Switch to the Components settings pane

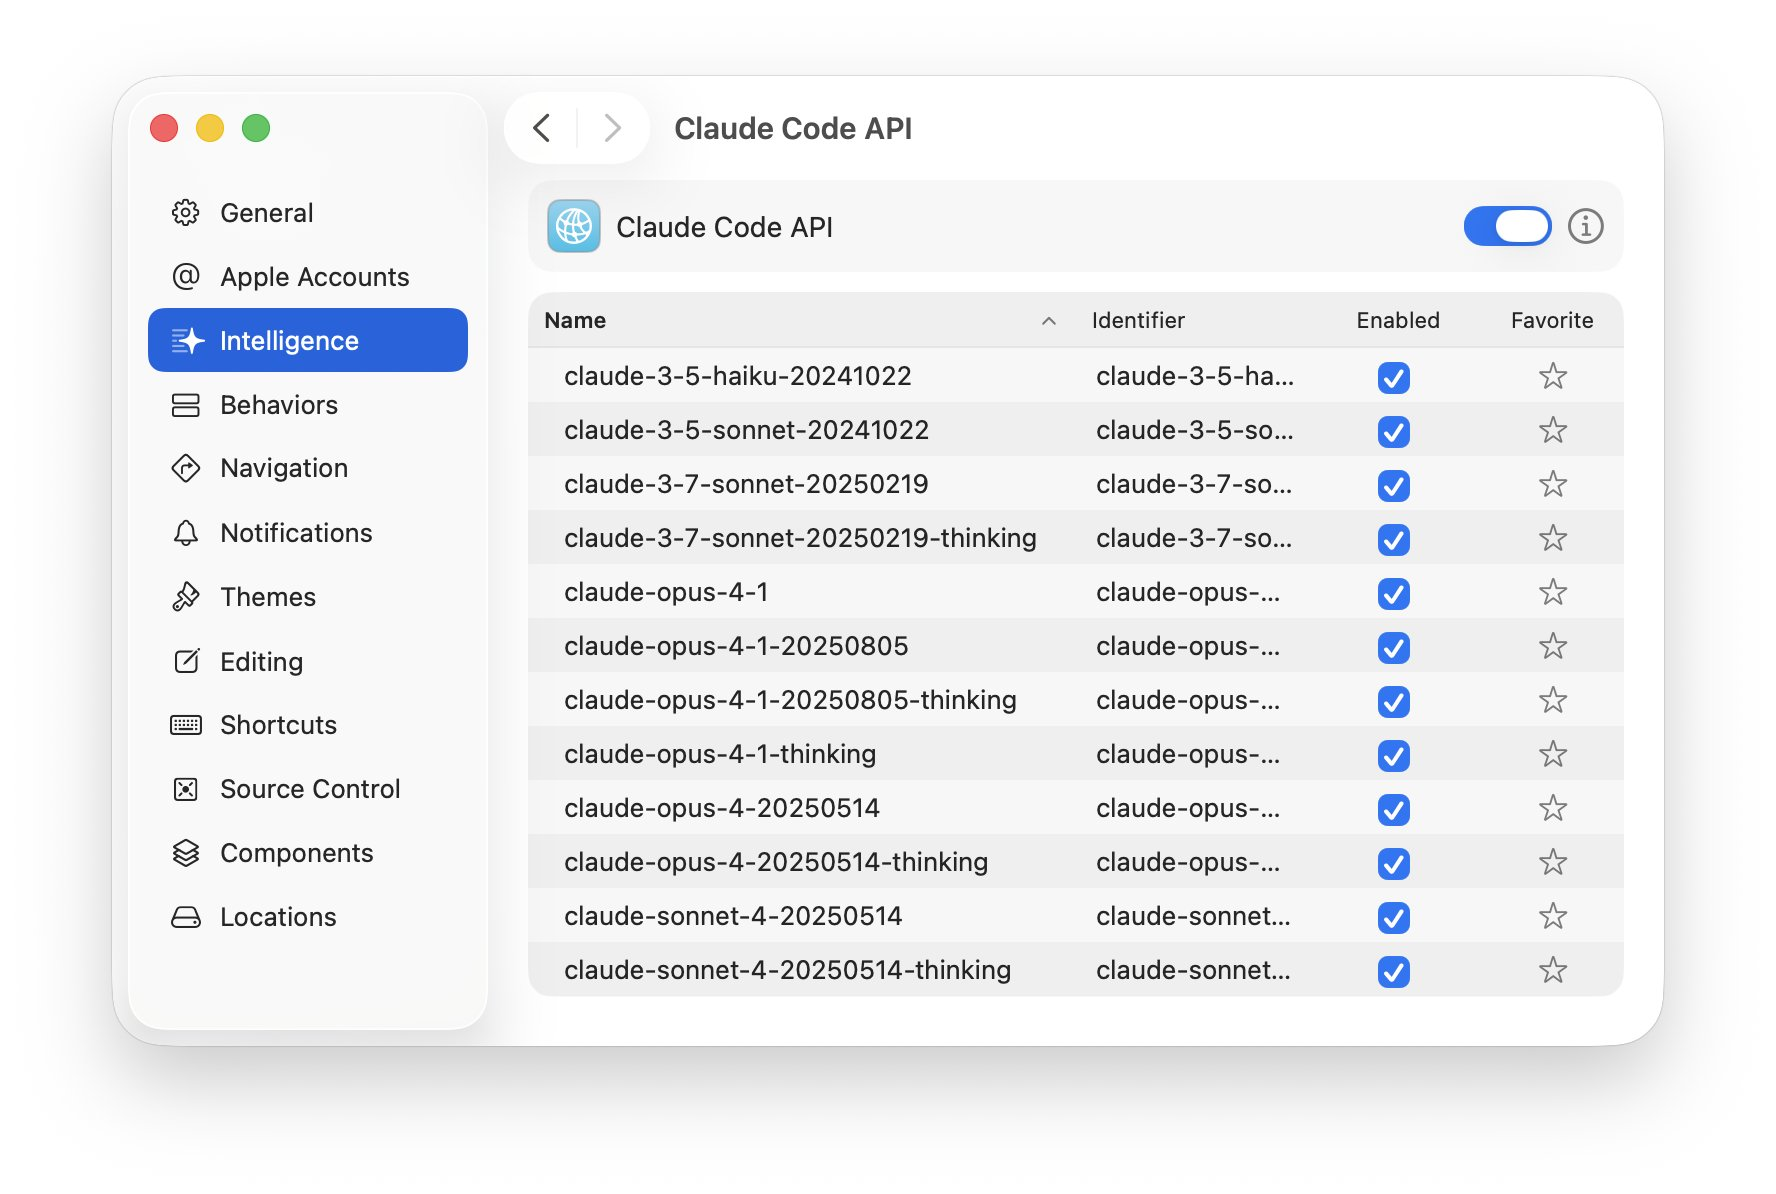point(308,853)
